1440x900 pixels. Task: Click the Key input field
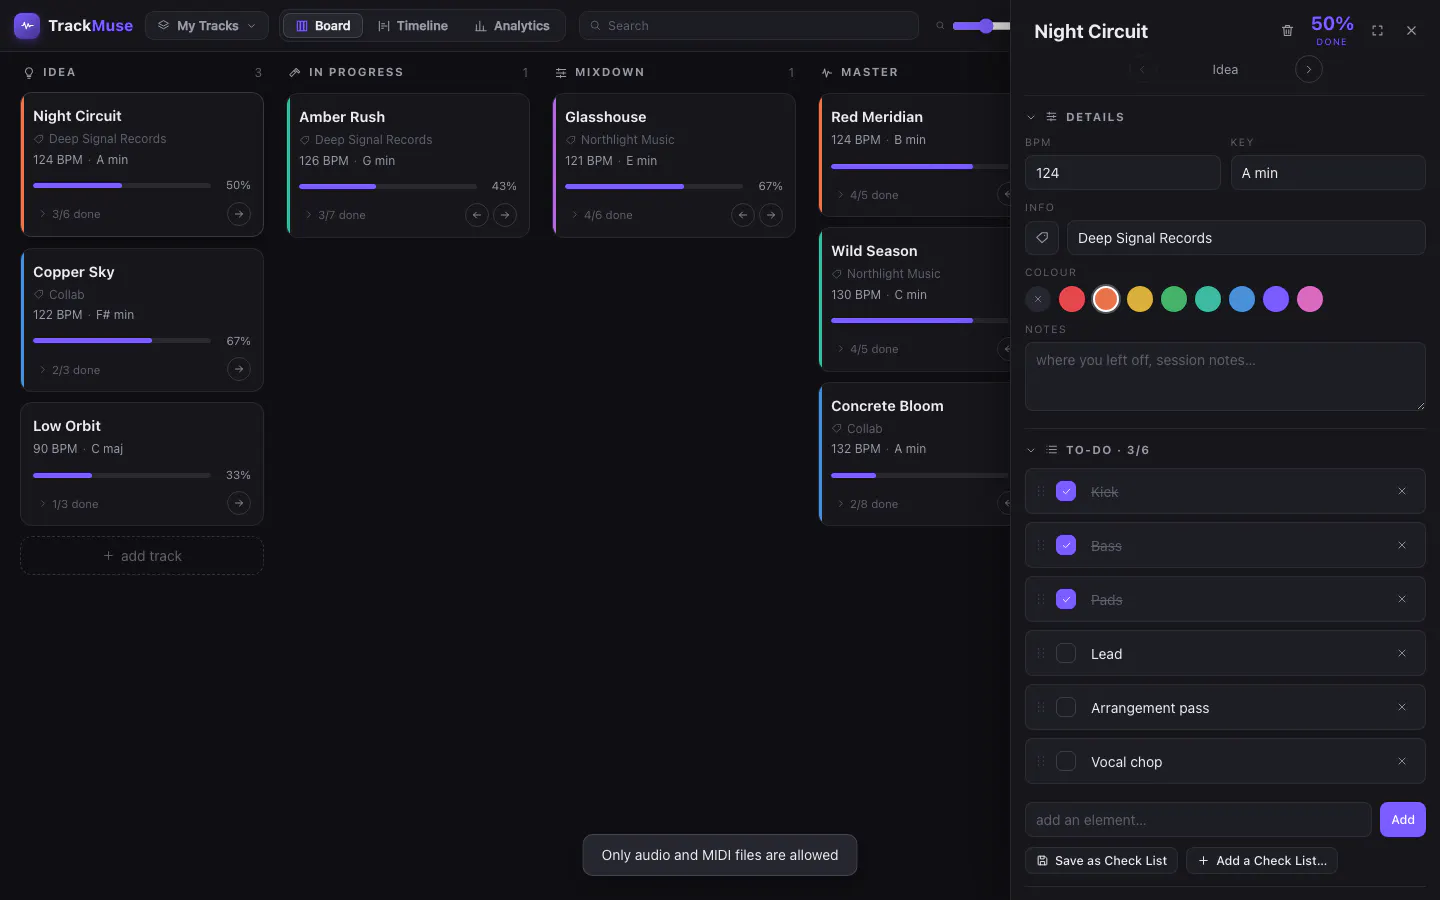point(1328,173)
